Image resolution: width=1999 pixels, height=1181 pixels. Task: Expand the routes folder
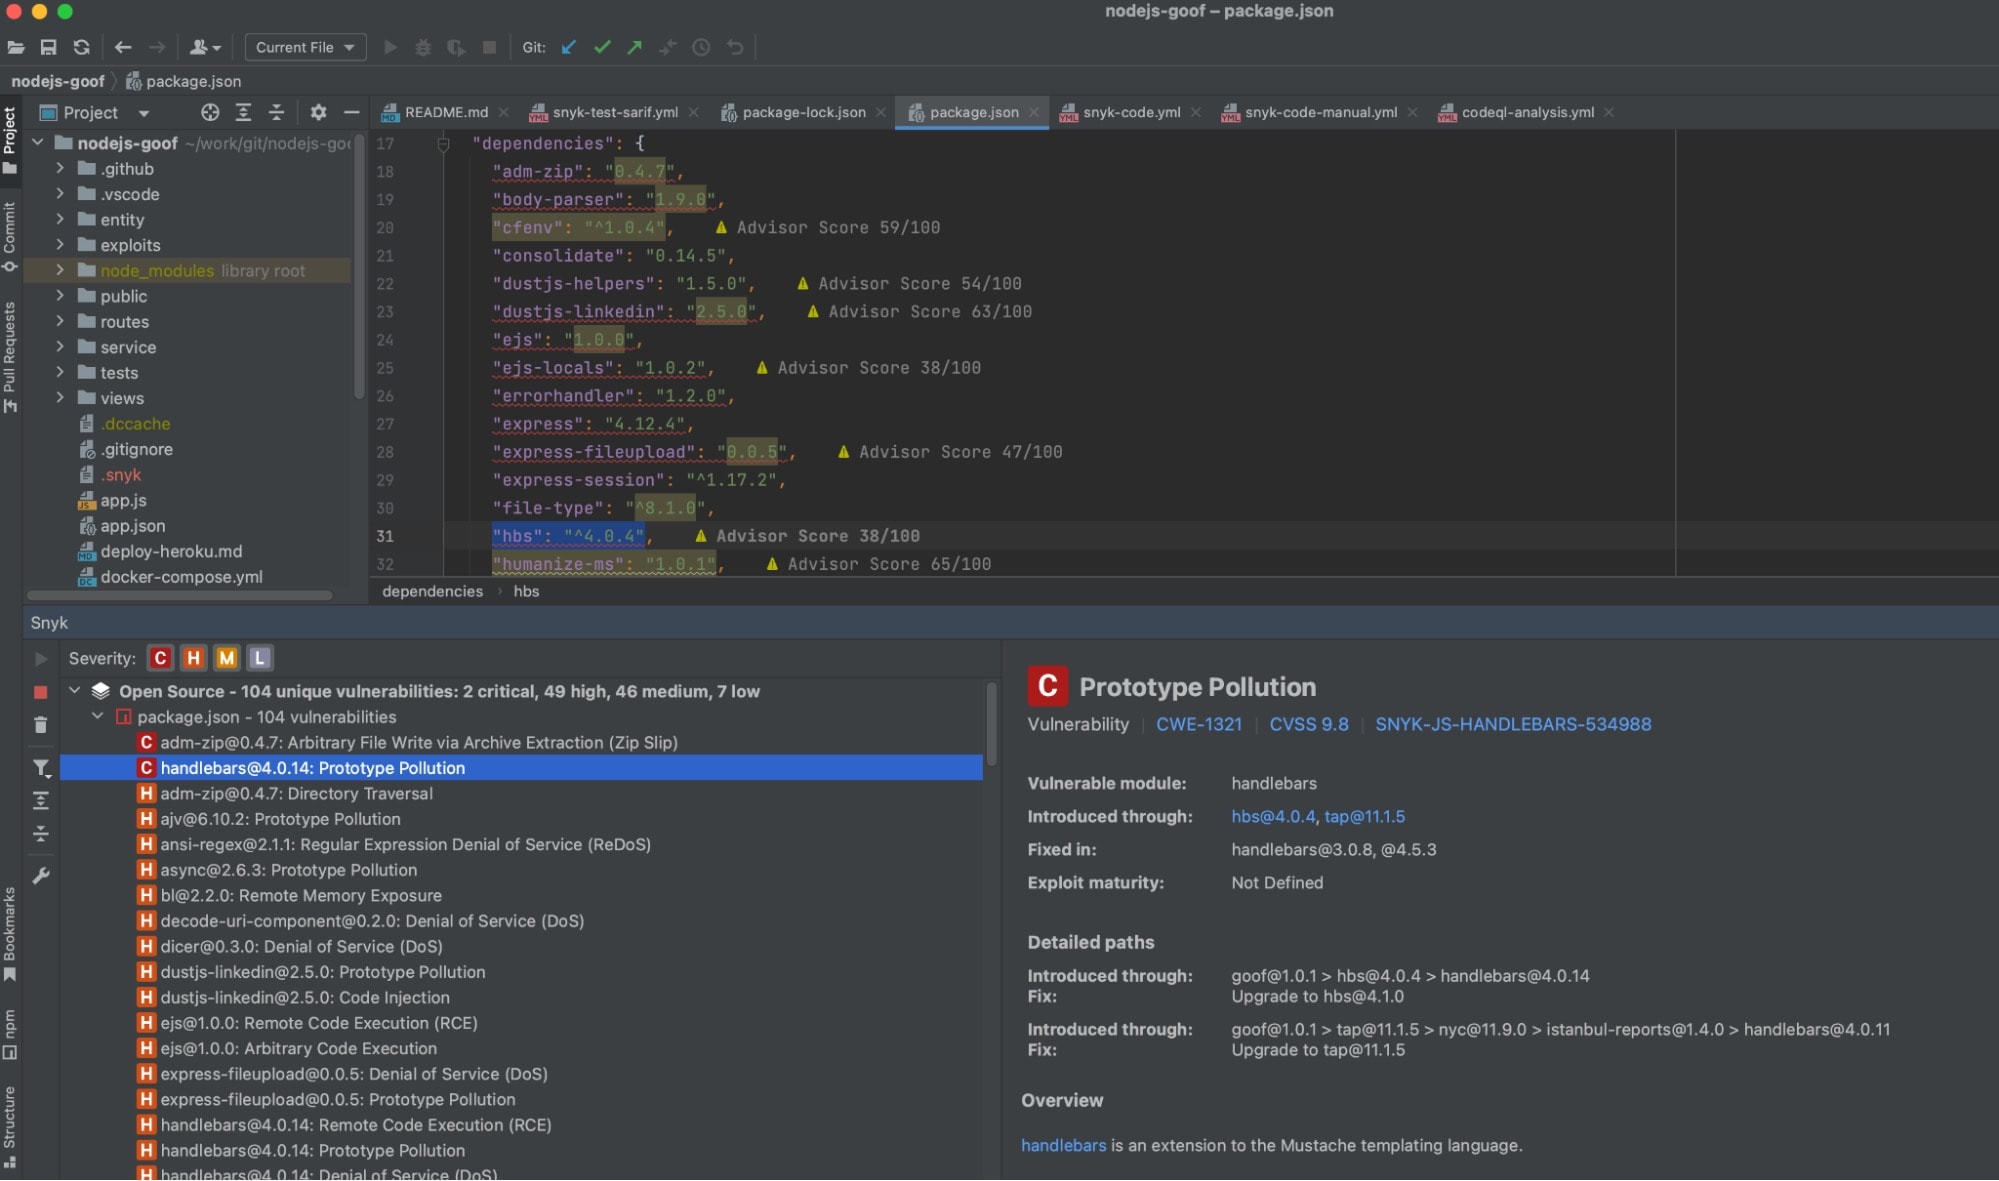point(60,321)
